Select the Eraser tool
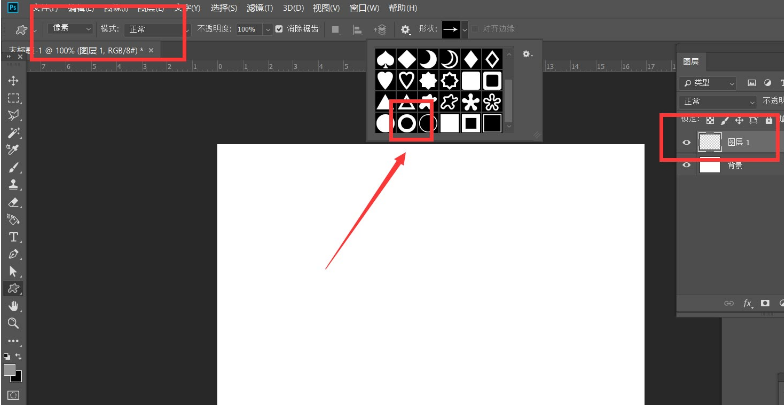The height and width of the screenshot is (405, 784). [13, 202]
